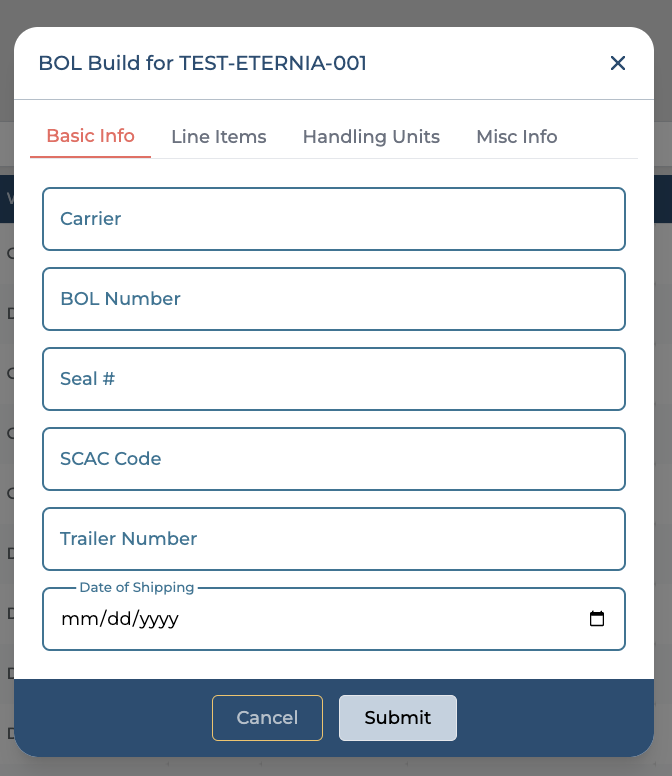Select the Misc Info tab
The height and width of the screenshot is (776, 672).
[x=516, y=137]
